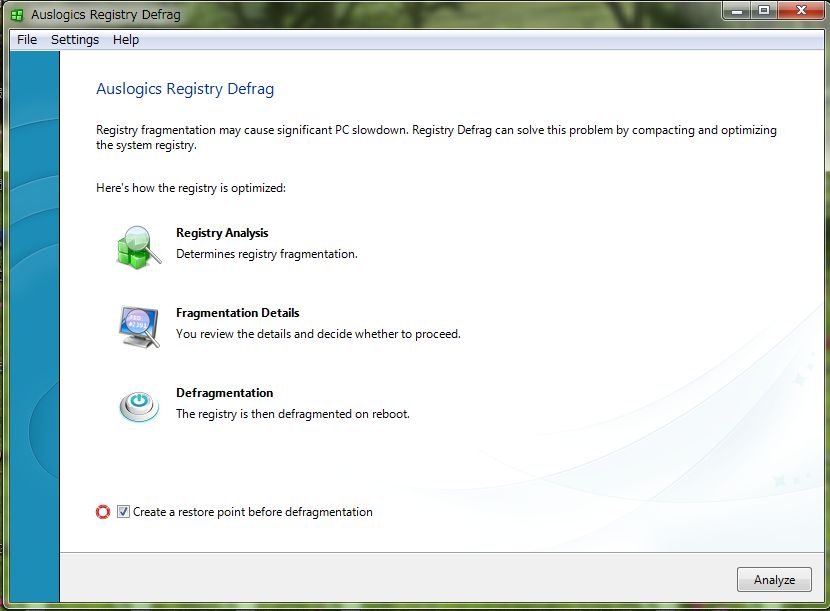Image resolution: width=830 pixels, height=611 pixels.
Task: Minimize the Registry Defrag window
Action: pos(737,10)
